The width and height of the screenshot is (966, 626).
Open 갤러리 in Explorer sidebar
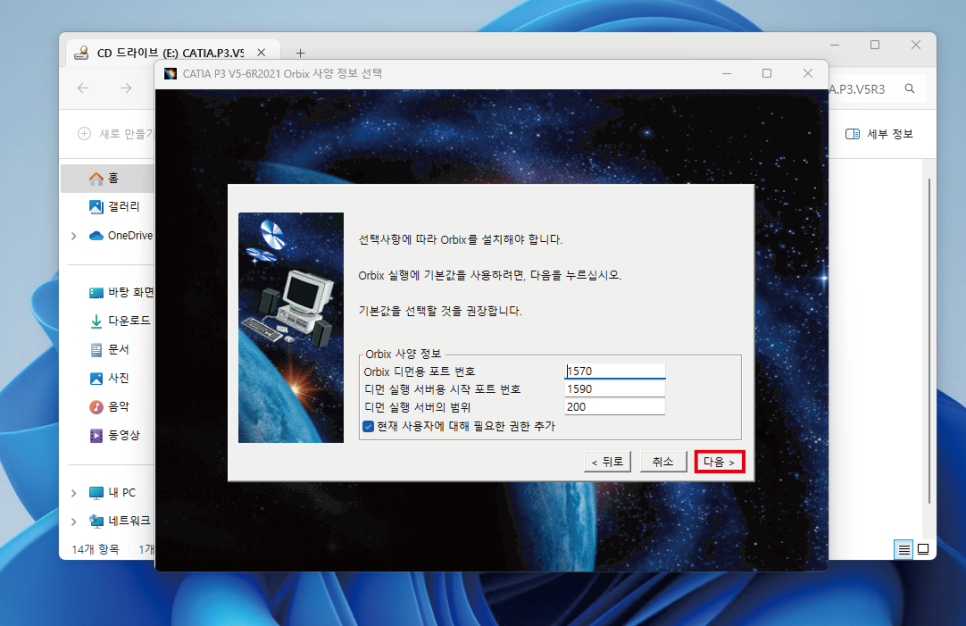(x=114, y=206)
